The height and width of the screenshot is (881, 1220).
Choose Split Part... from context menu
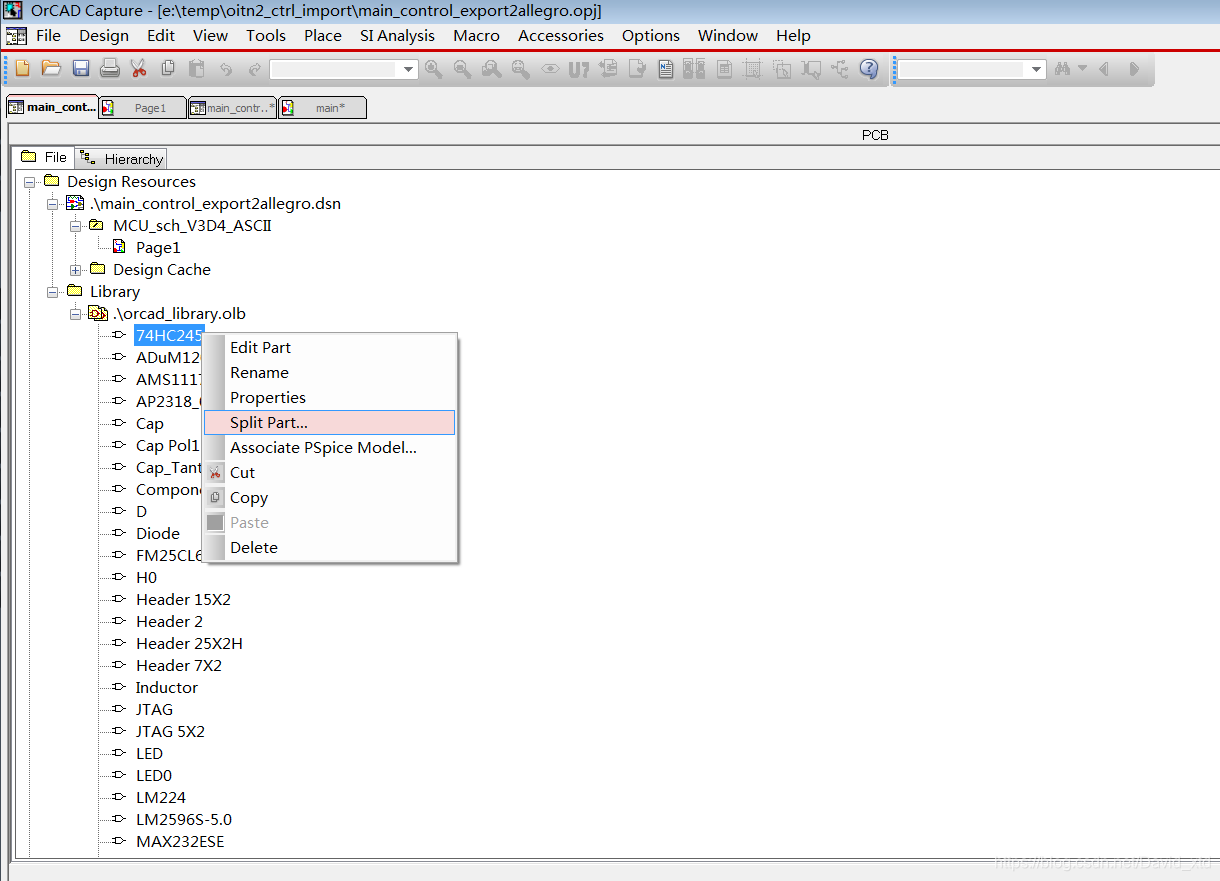point(329,422)
